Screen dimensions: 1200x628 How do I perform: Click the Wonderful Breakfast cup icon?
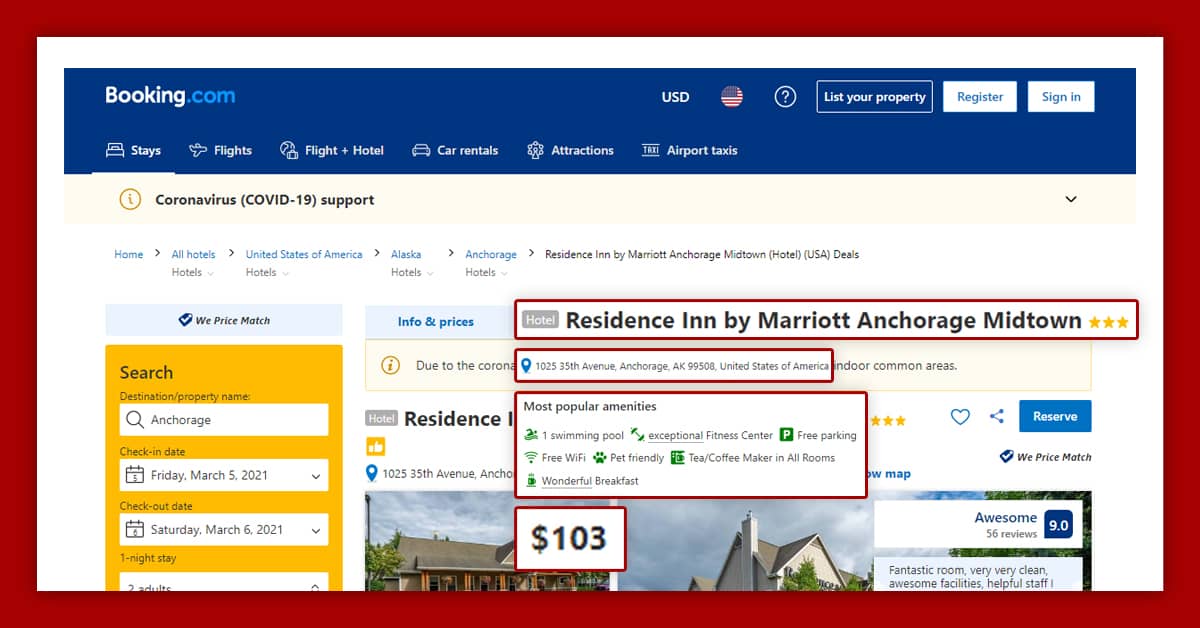pyautogui.click(x=531, y=481)
